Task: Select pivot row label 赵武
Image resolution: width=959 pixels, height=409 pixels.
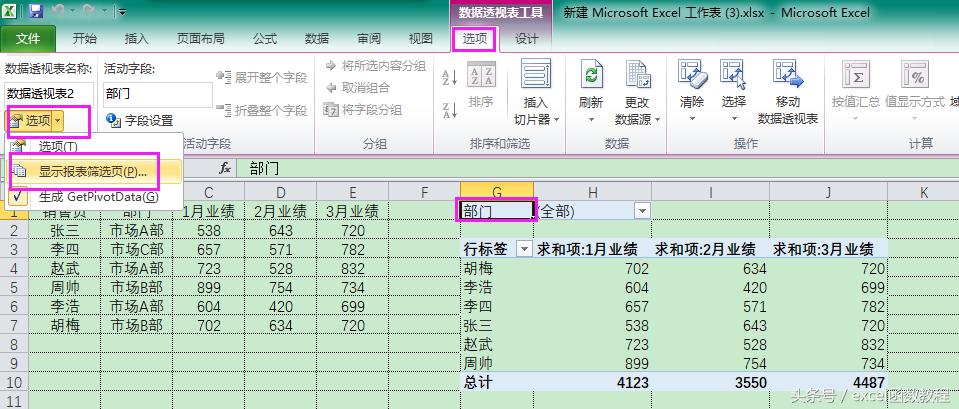Action: [x=497, y=344]
